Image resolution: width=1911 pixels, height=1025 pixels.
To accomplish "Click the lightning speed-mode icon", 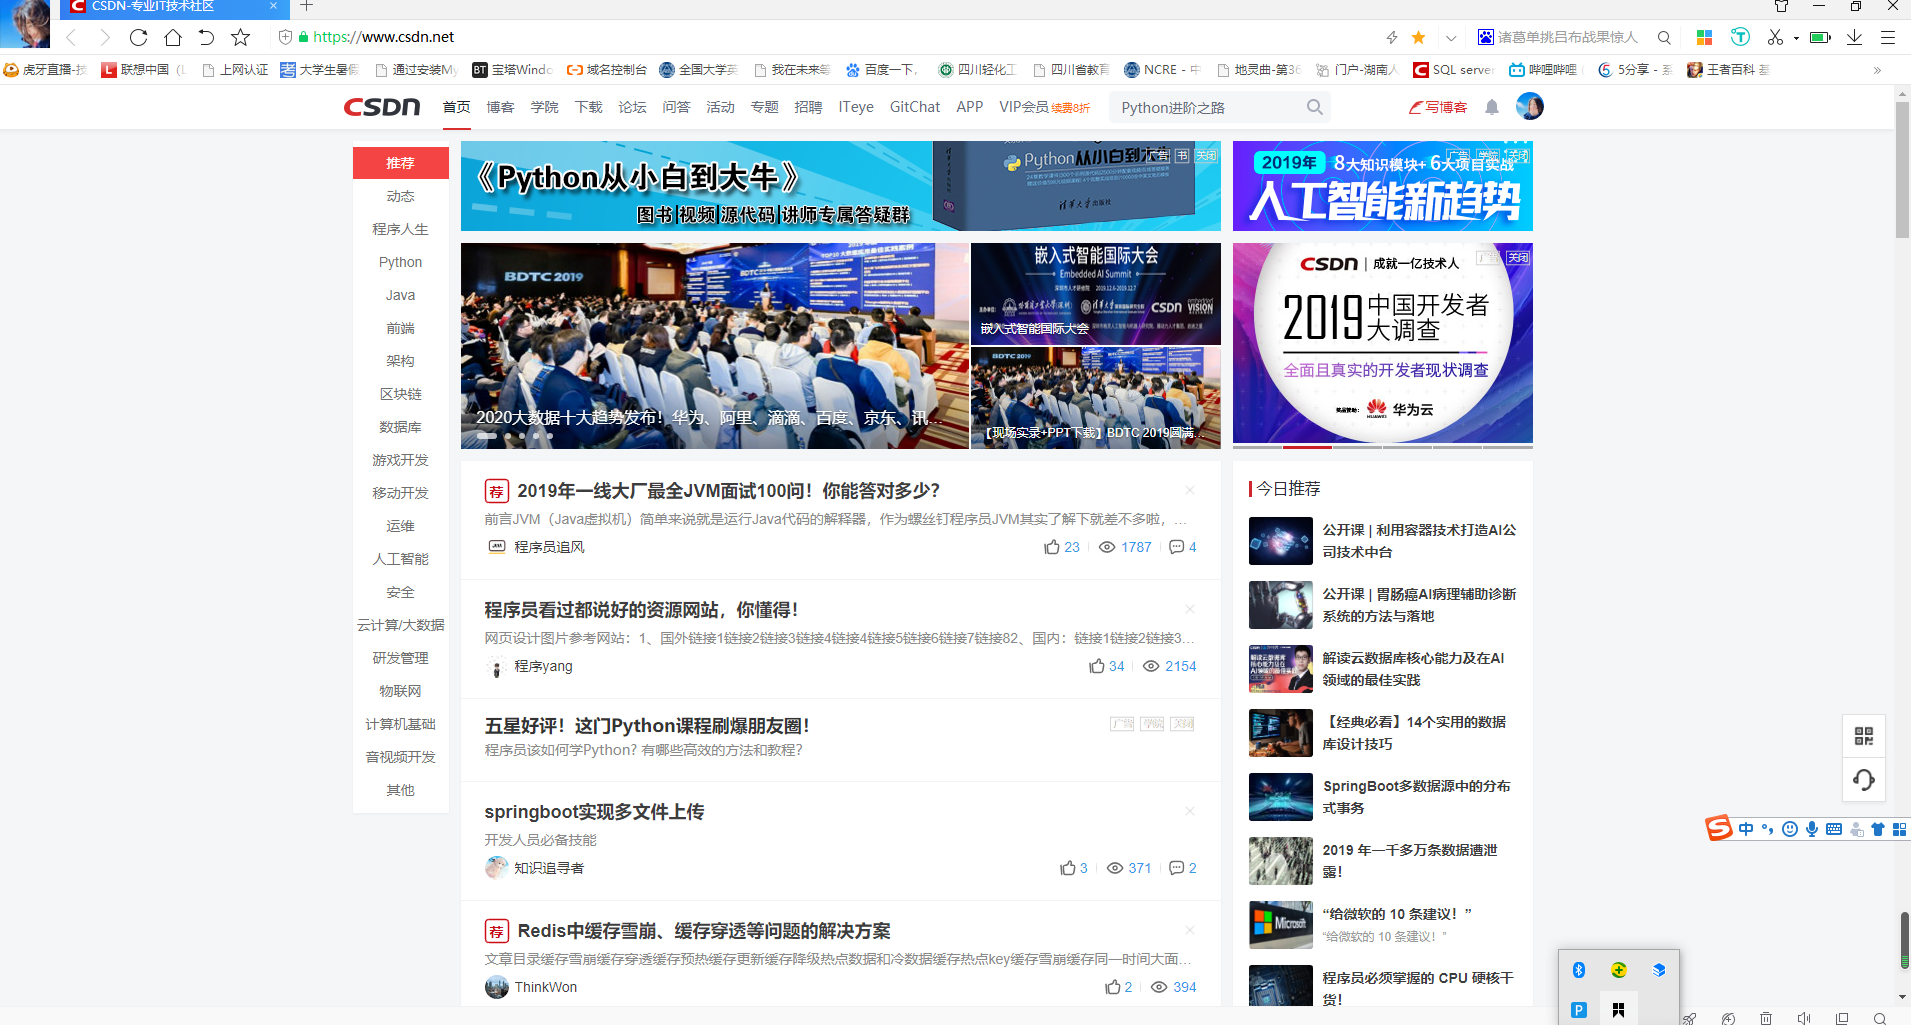I will tap(1392, 37).
